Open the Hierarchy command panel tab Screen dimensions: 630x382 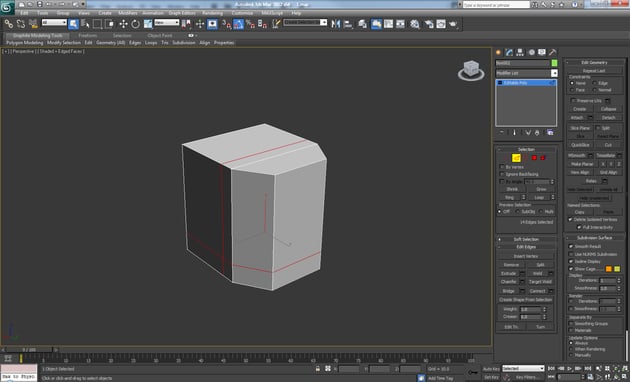(x=520, y=52)
